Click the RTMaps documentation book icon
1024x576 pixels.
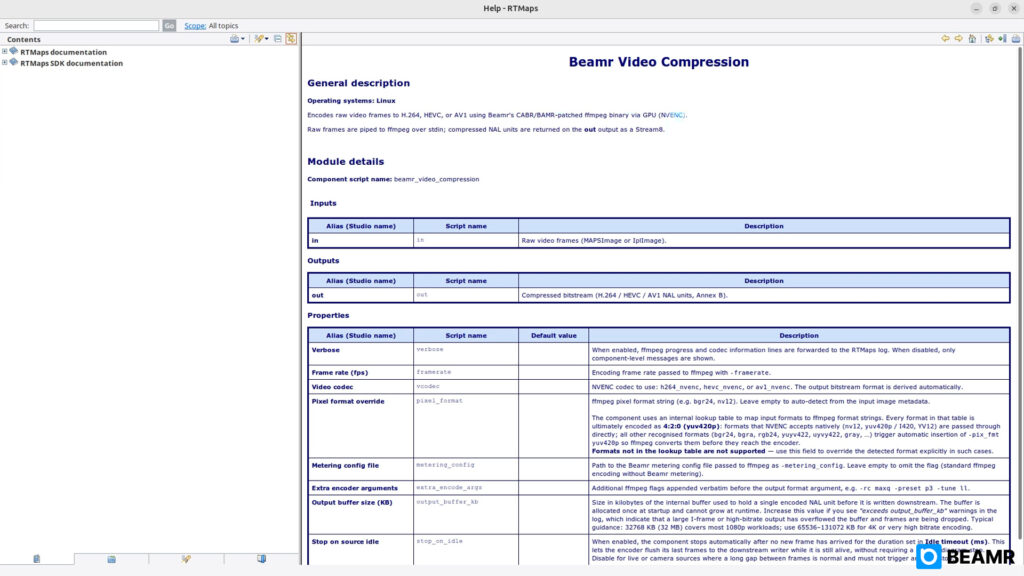click(14, 52)
